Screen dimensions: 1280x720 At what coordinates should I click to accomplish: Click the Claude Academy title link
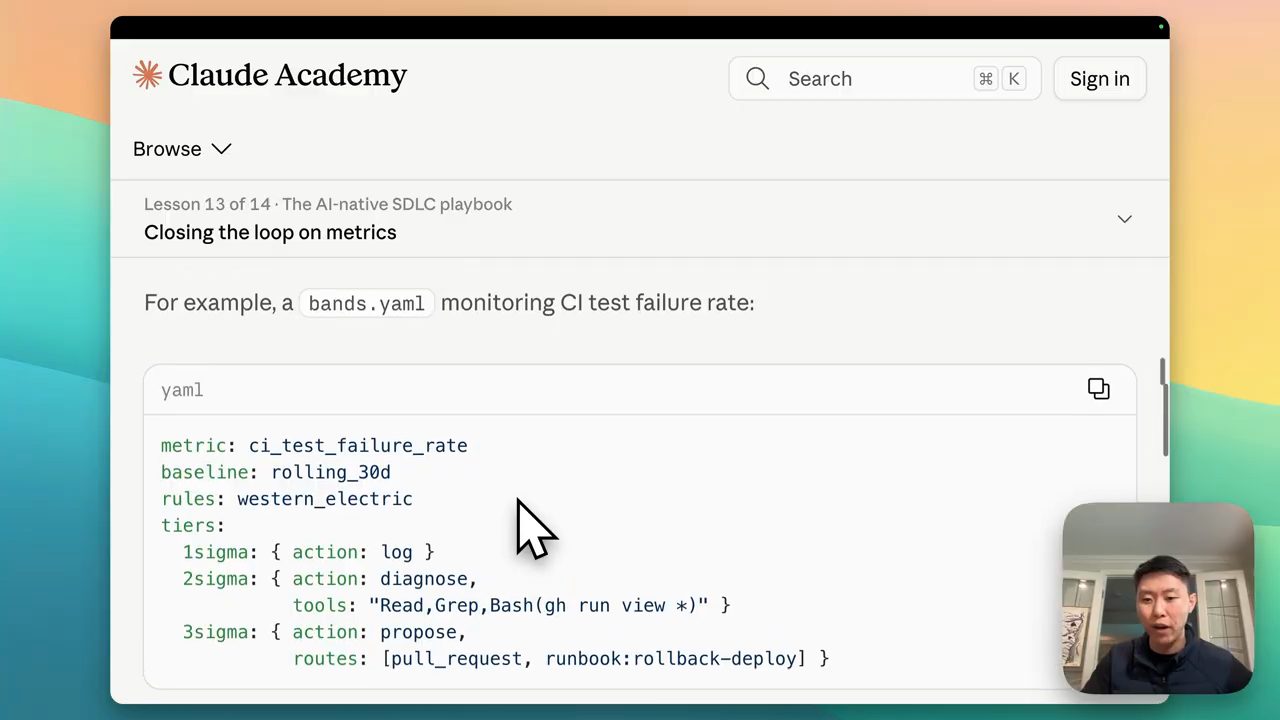pos(287,75)
